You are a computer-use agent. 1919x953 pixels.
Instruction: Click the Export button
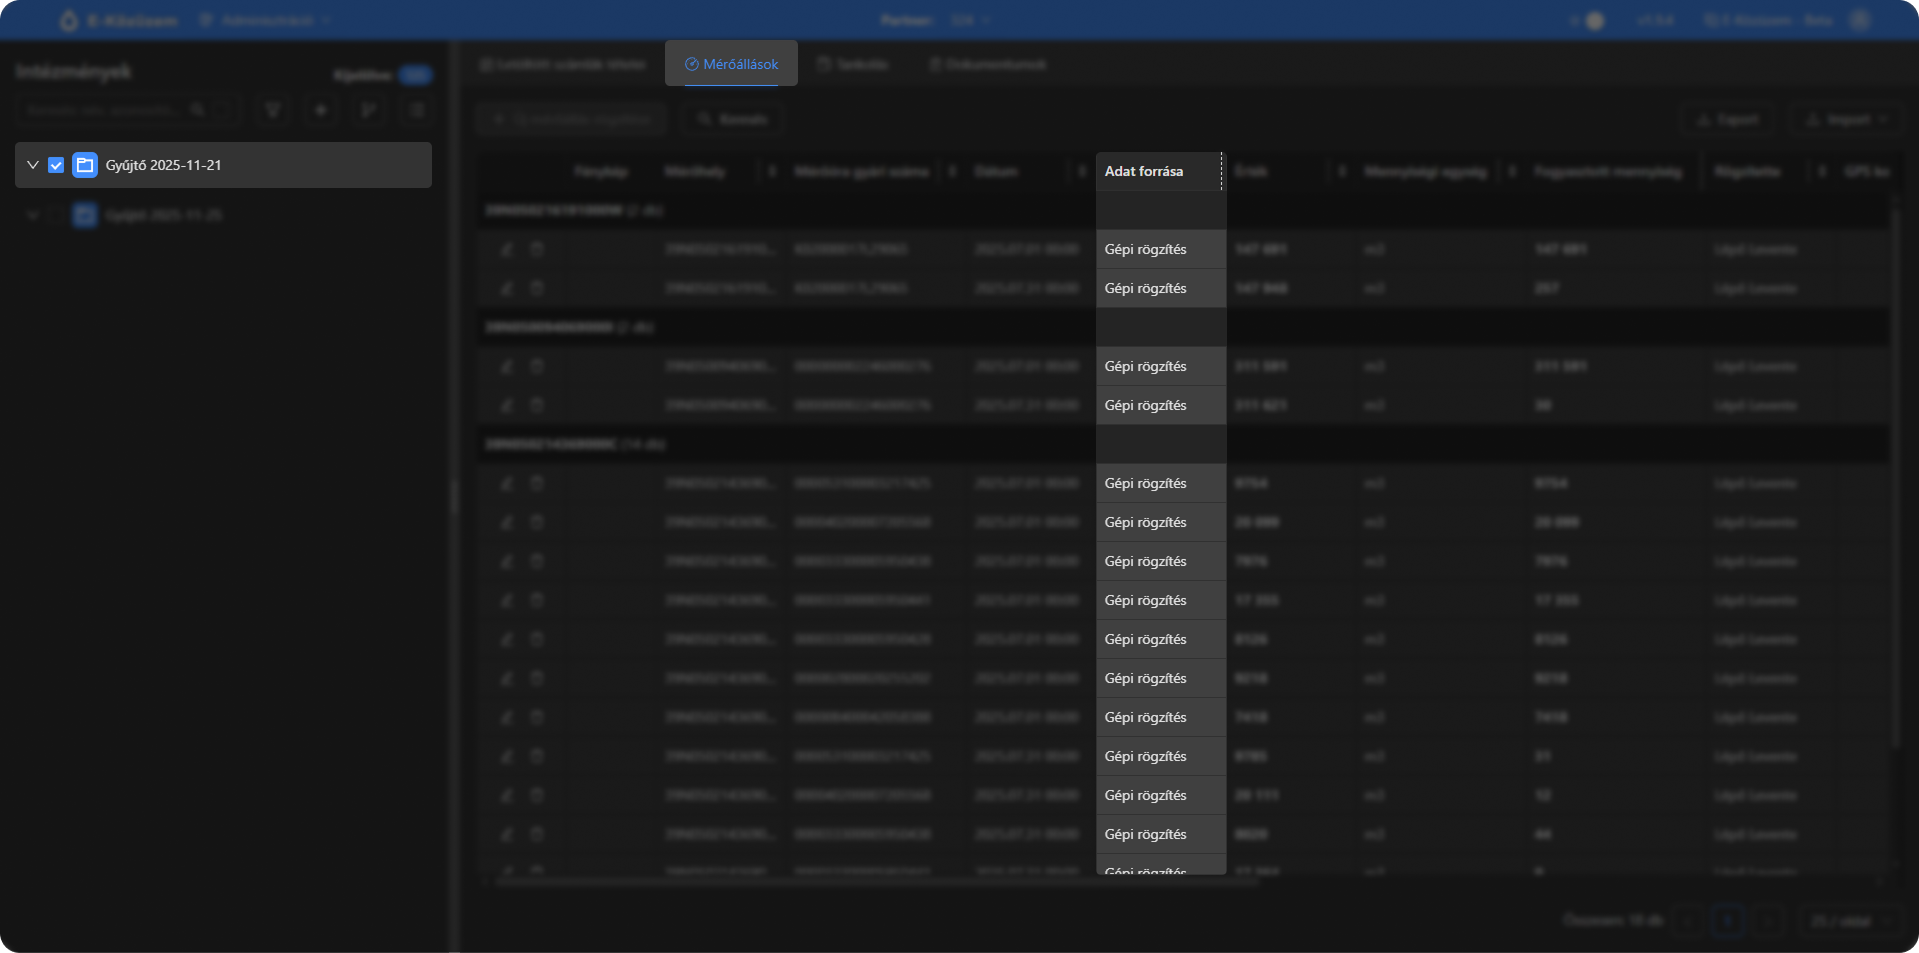1728,119
